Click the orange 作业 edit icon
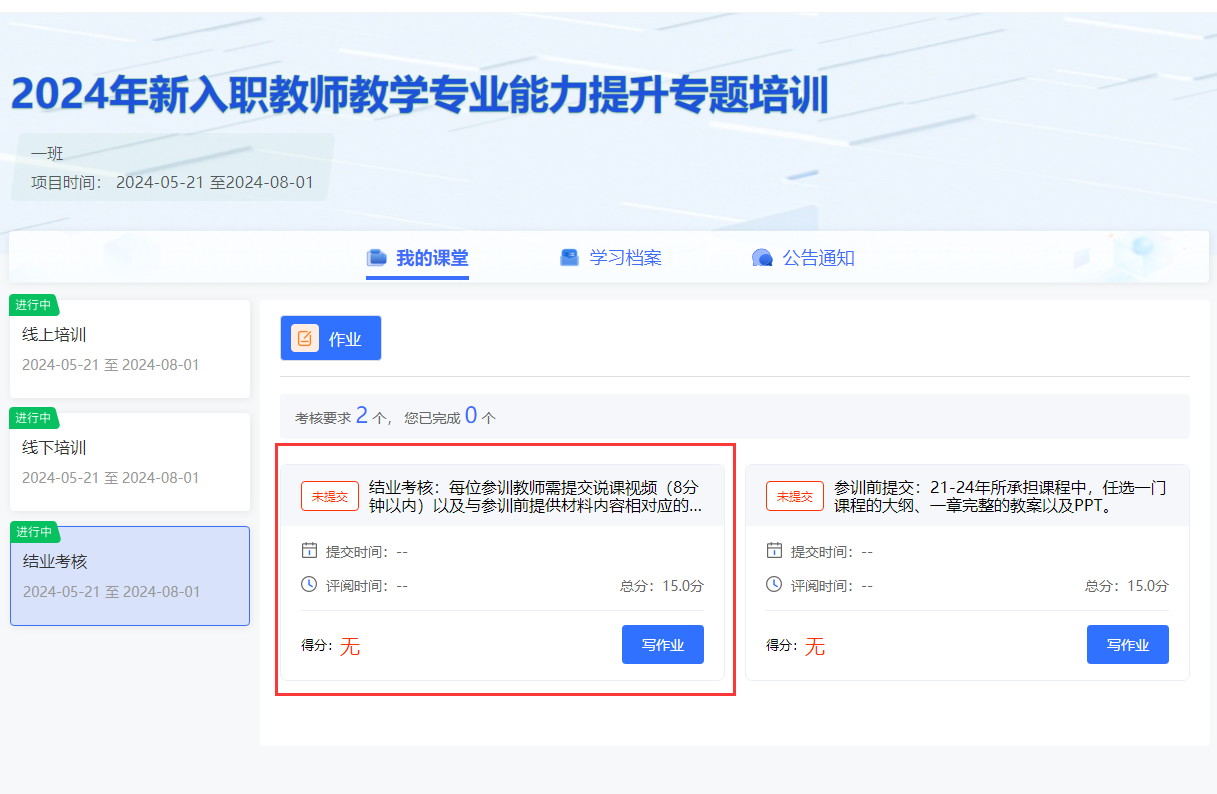 (x=305, y=339)
